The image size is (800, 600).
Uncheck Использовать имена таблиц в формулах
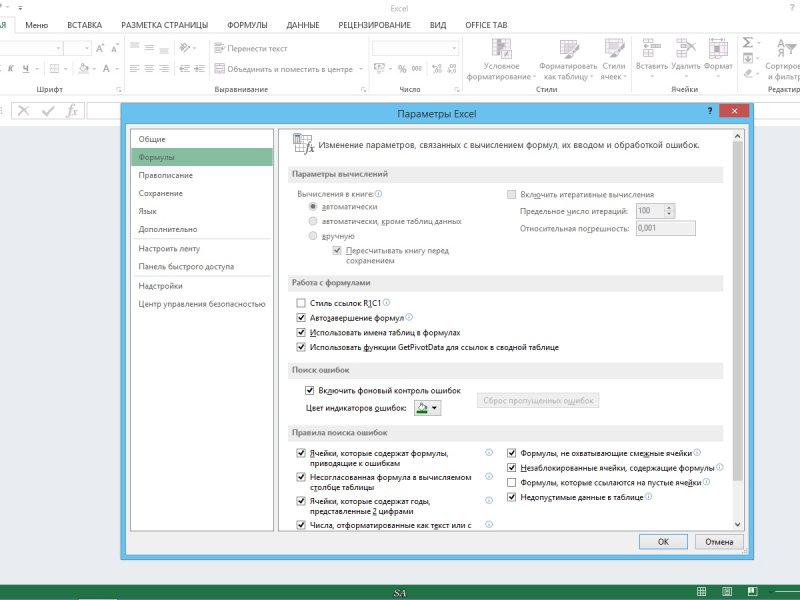[x=301, y=333]
